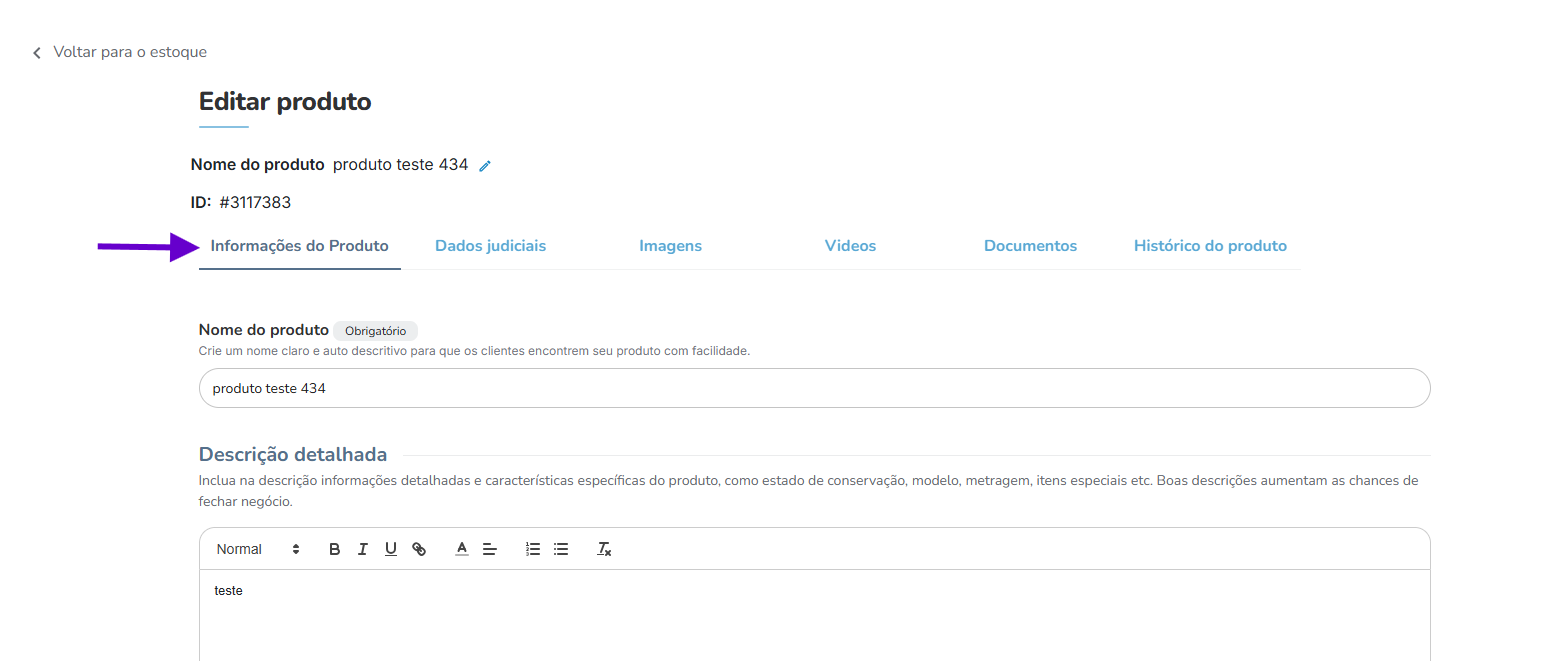Click the ID text #3117383
Screen dimensions: 1551x661
pyautogui.click(x=255, y=203)
